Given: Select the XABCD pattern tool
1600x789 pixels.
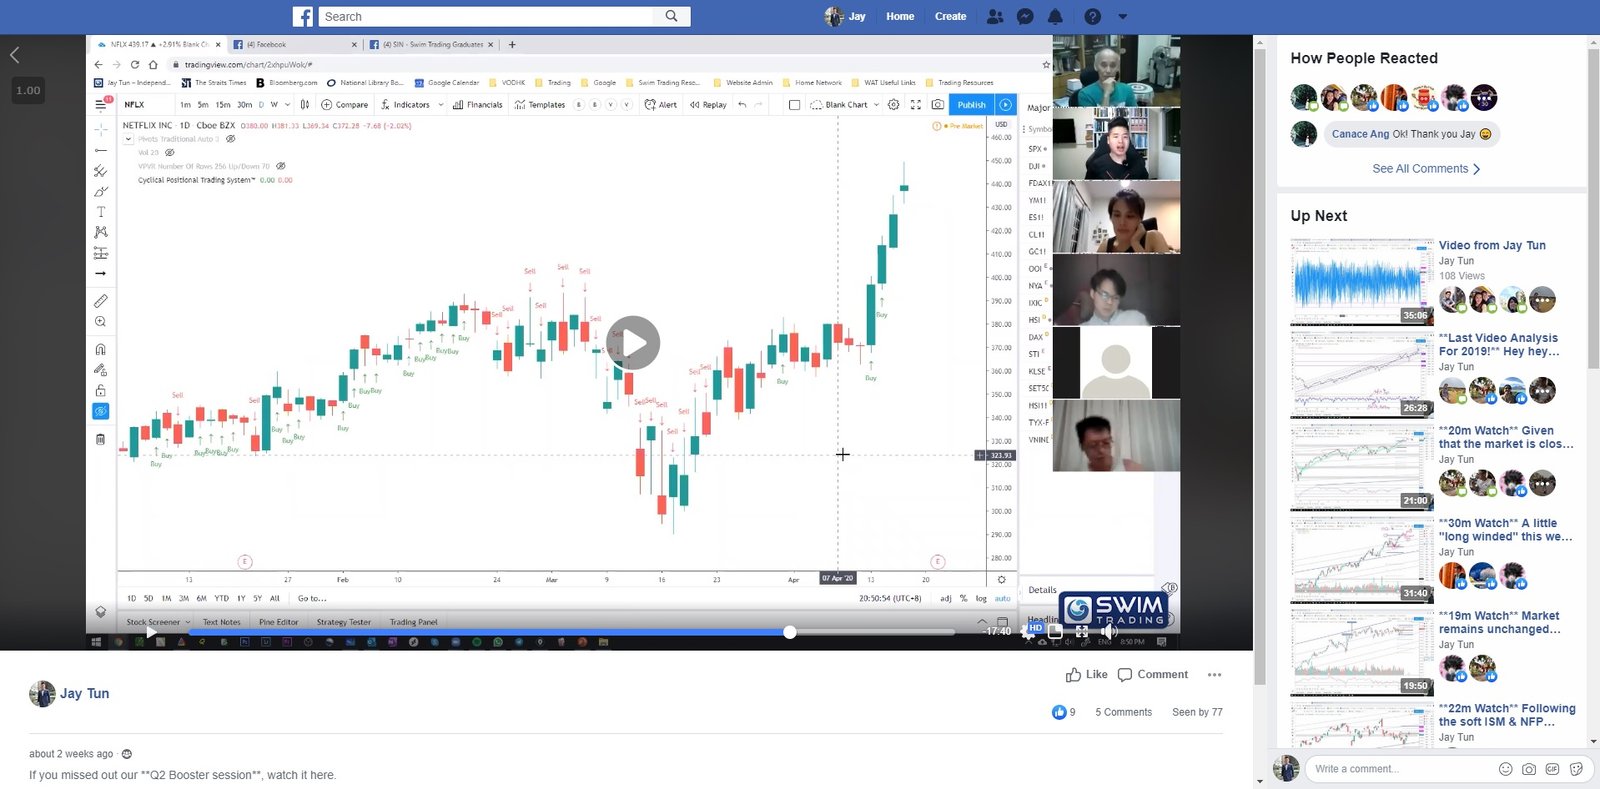Looking at the screenshot, I should [x=101, y=232].
